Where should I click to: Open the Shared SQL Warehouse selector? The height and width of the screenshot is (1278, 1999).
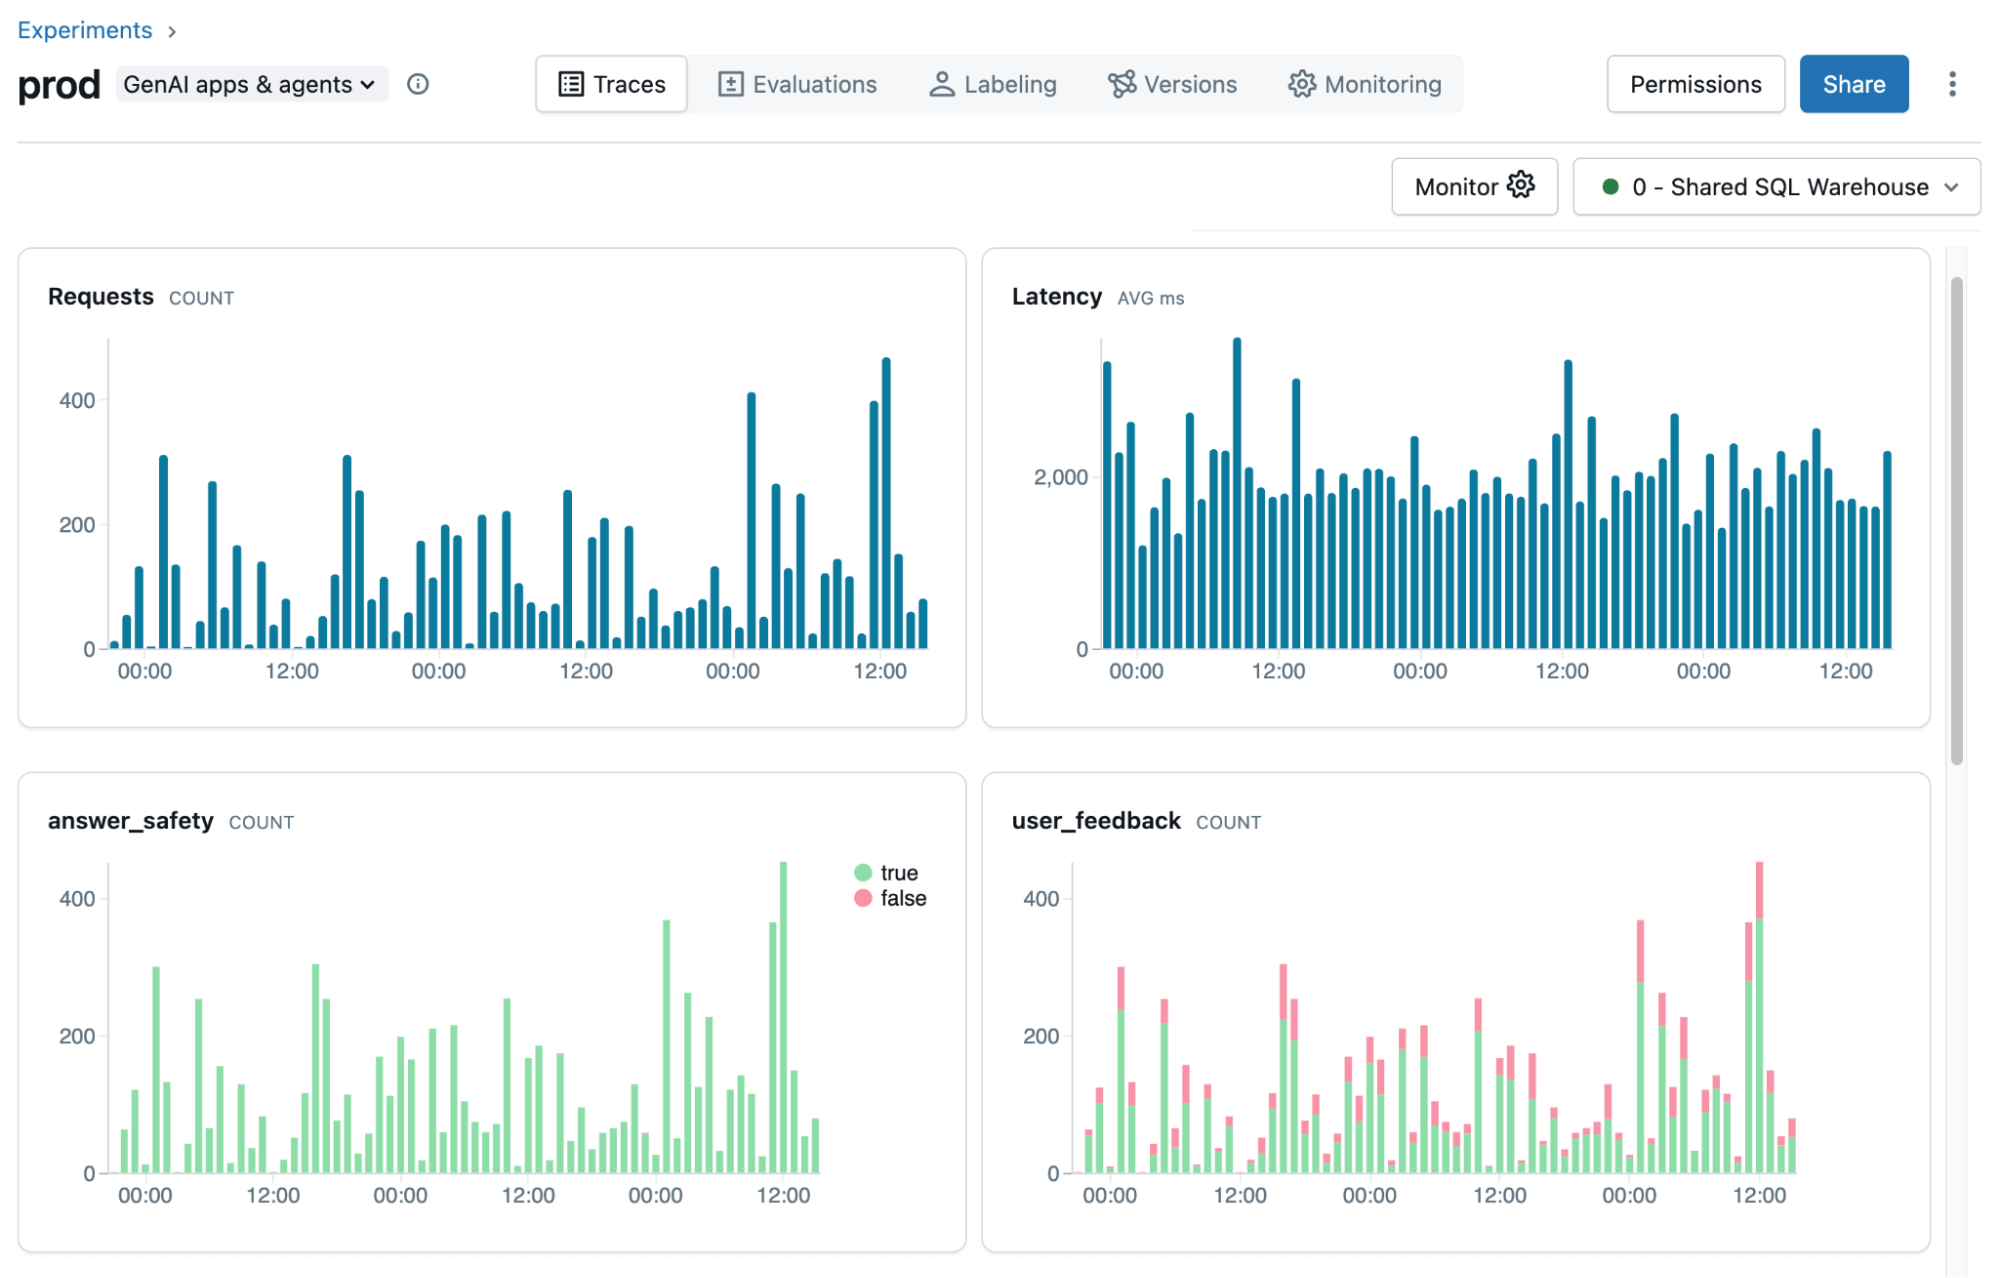[1776, 187]
